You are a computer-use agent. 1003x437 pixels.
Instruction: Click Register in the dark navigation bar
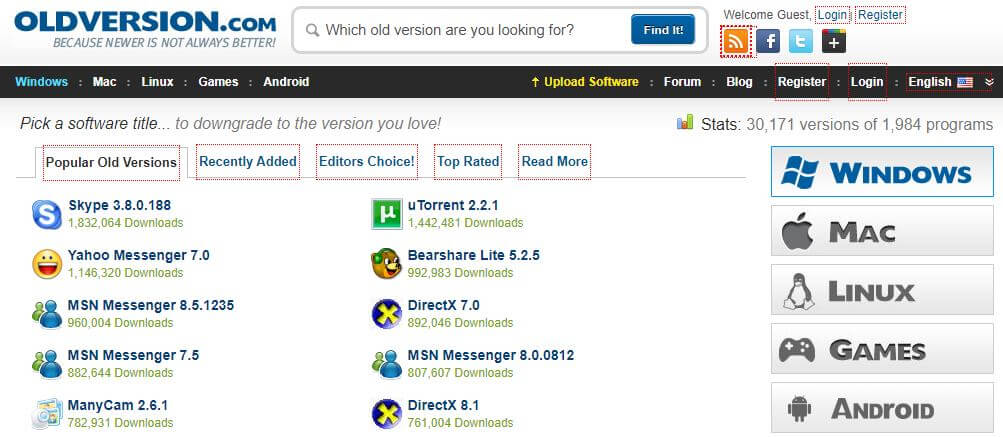pos(802,82)
